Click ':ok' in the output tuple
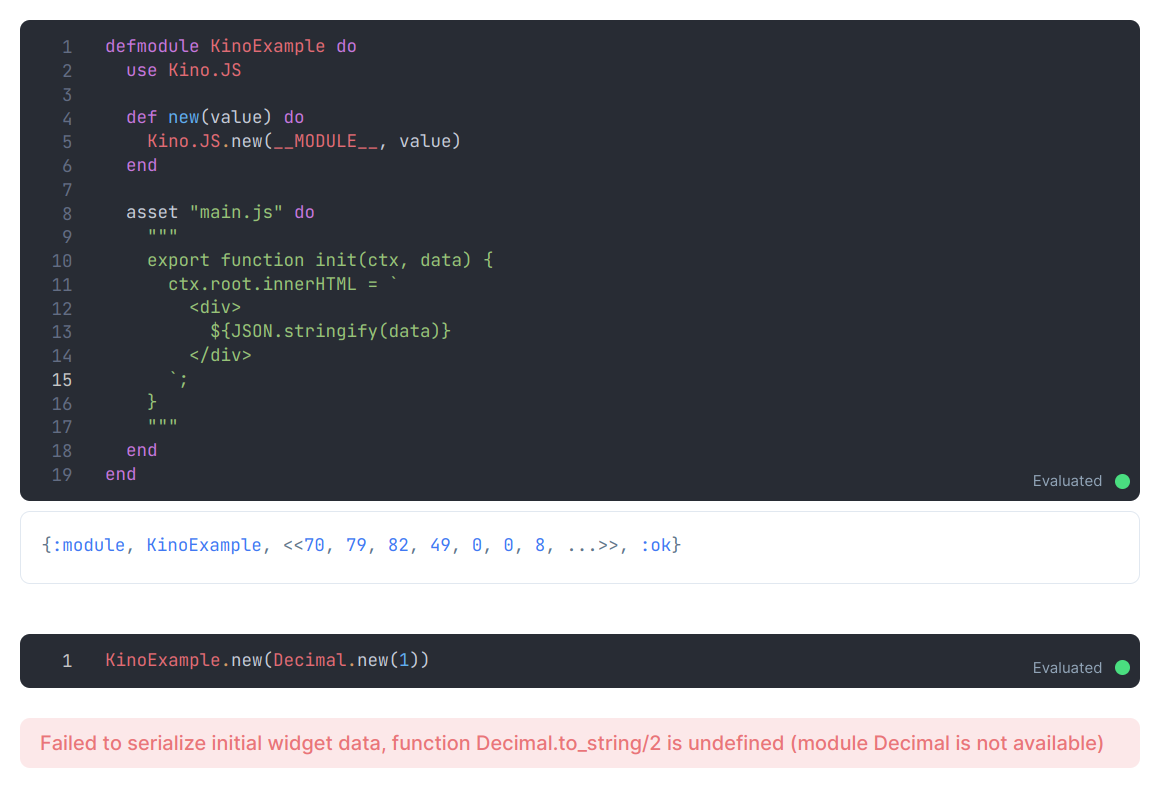This screenshot has width=1166, height=804. 655,545
